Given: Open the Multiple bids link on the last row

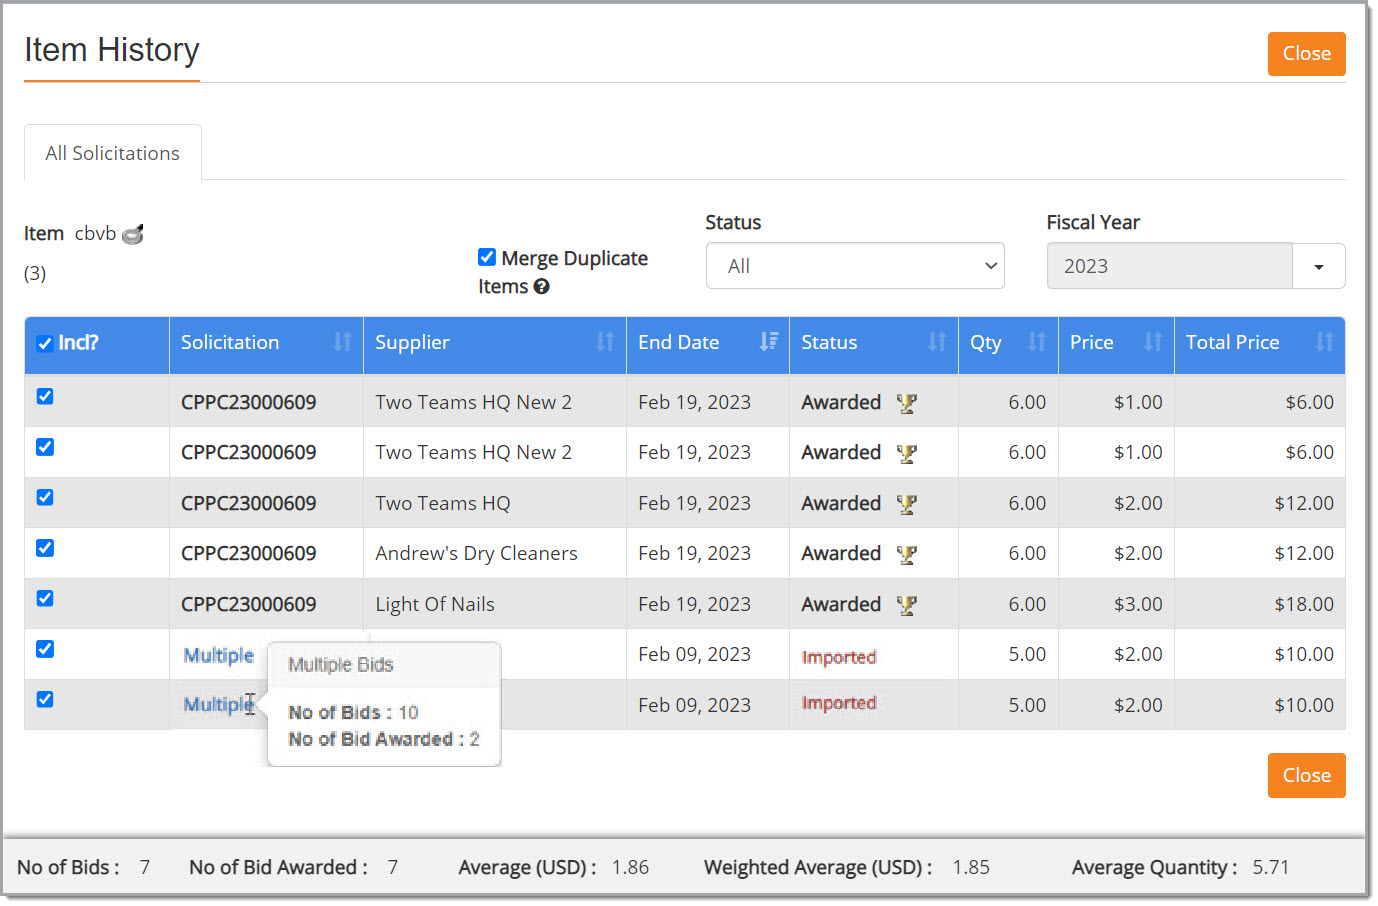Looking at the screenshot, I should point(218,704).
